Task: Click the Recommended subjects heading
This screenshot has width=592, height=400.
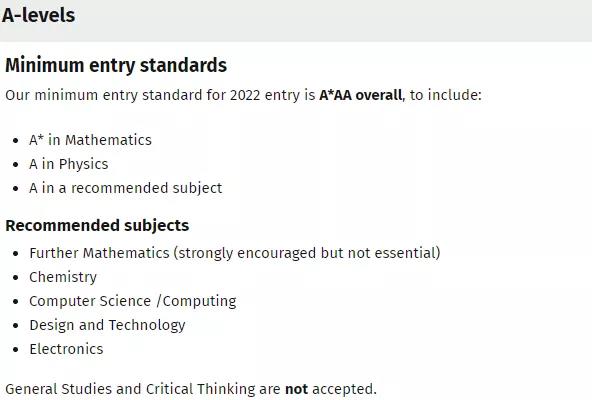Action: (97, 225)
